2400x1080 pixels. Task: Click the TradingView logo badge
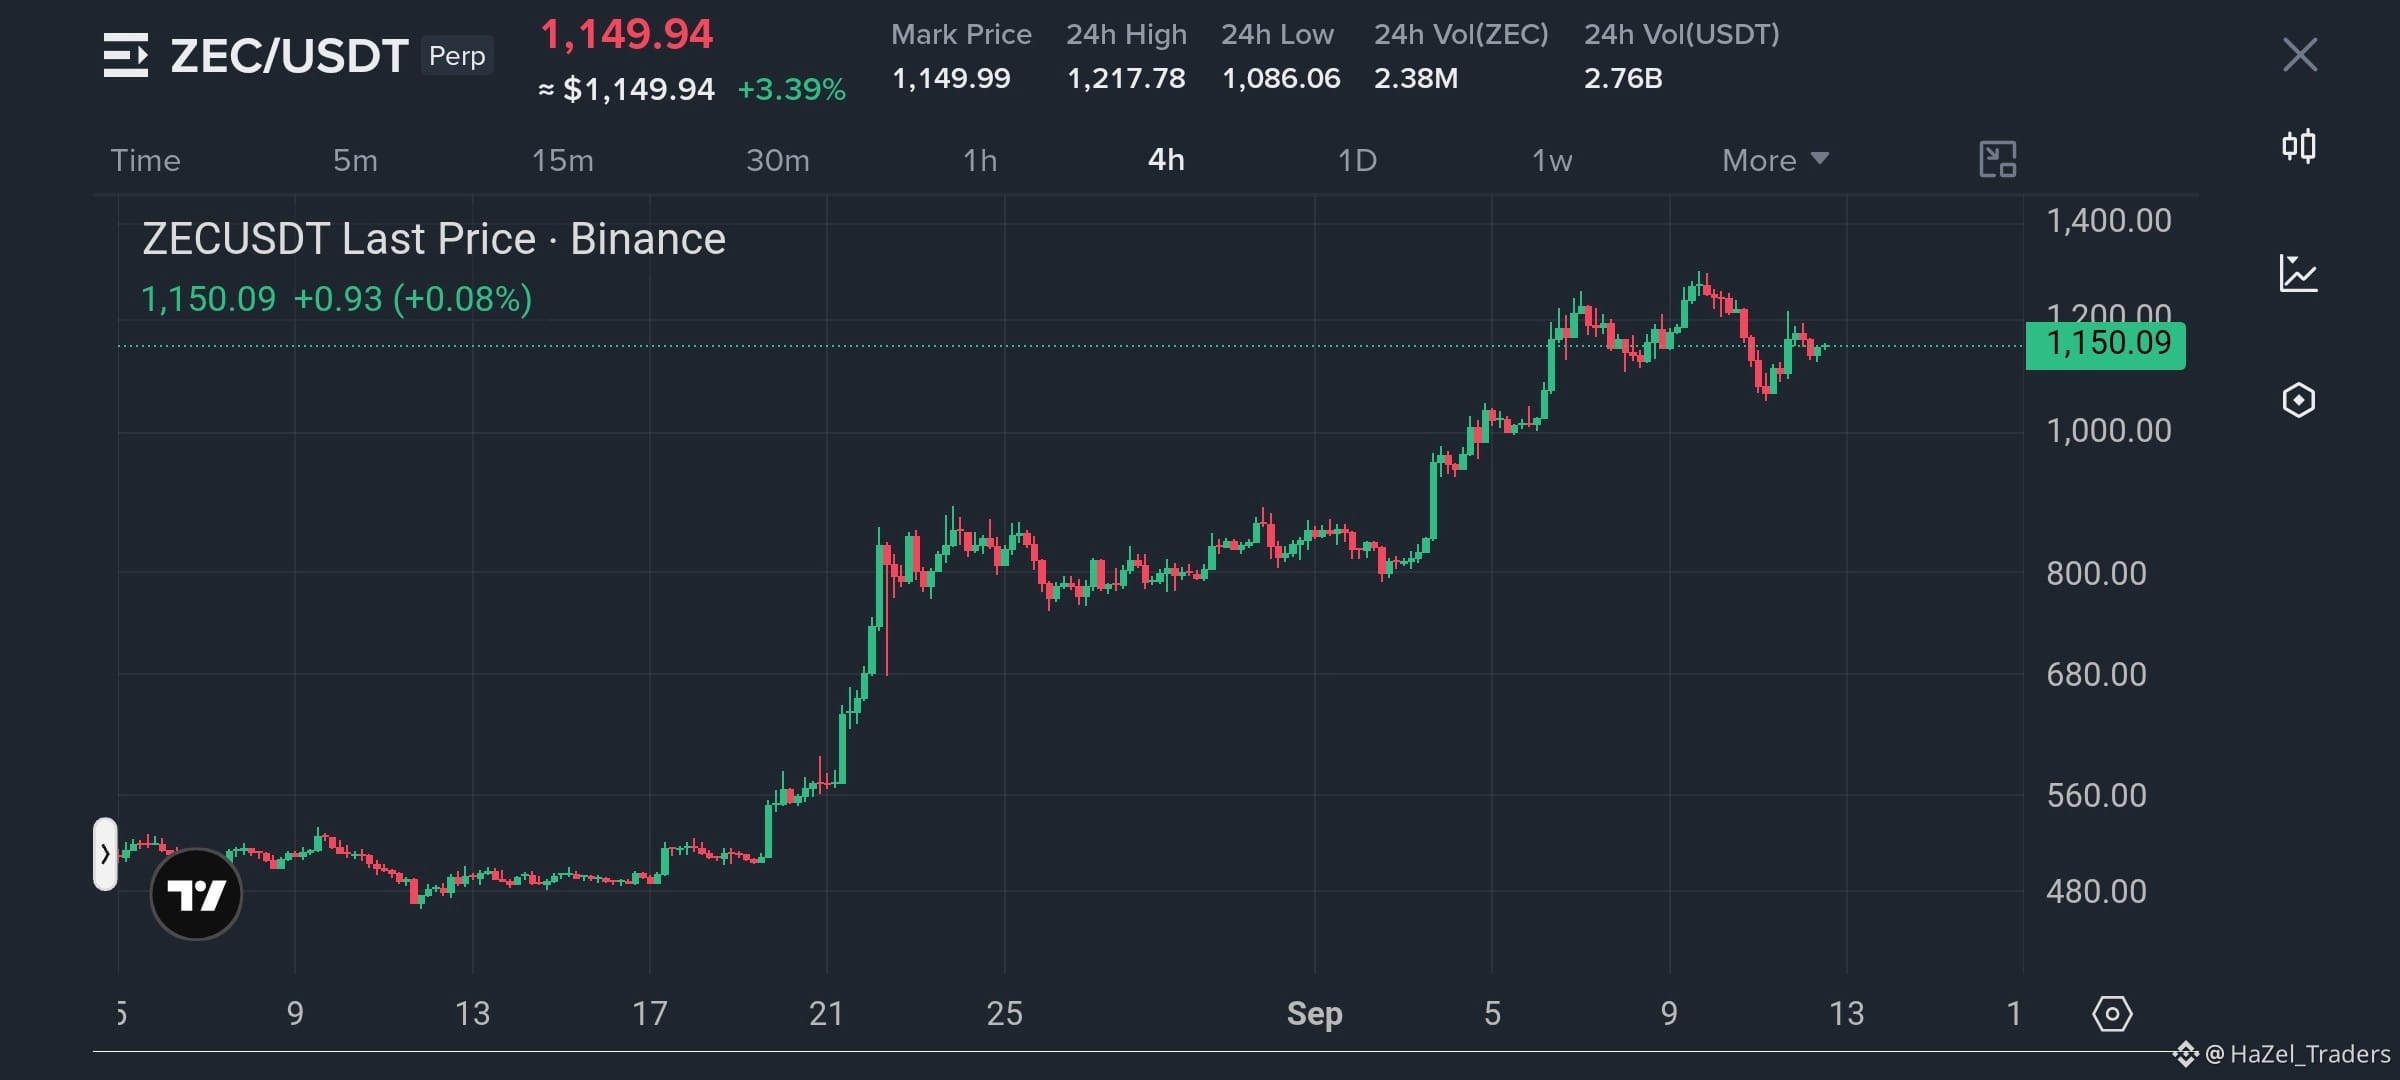pos(196,894)
